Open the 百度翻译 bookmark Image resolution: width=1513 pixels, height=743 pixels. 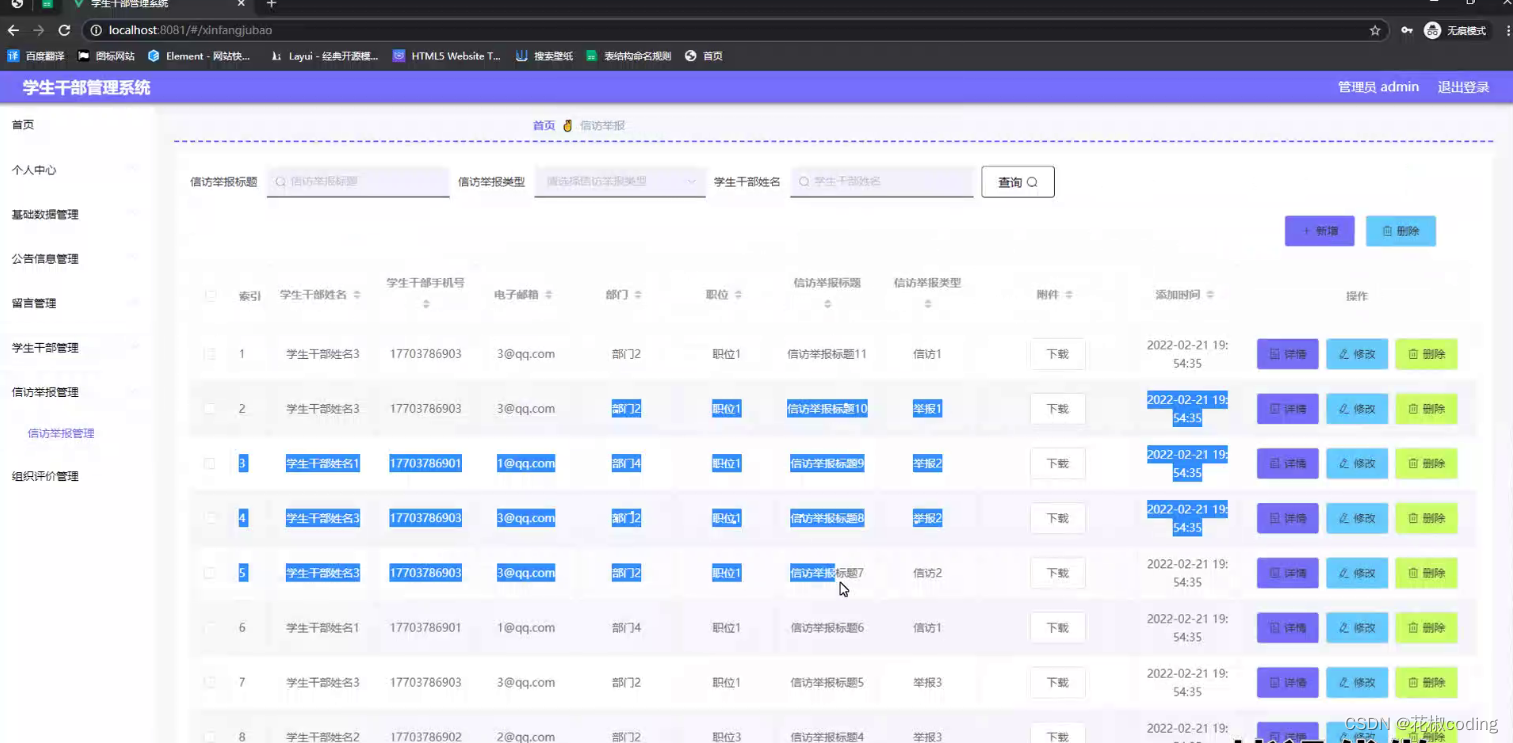click(x=36, y=56)
